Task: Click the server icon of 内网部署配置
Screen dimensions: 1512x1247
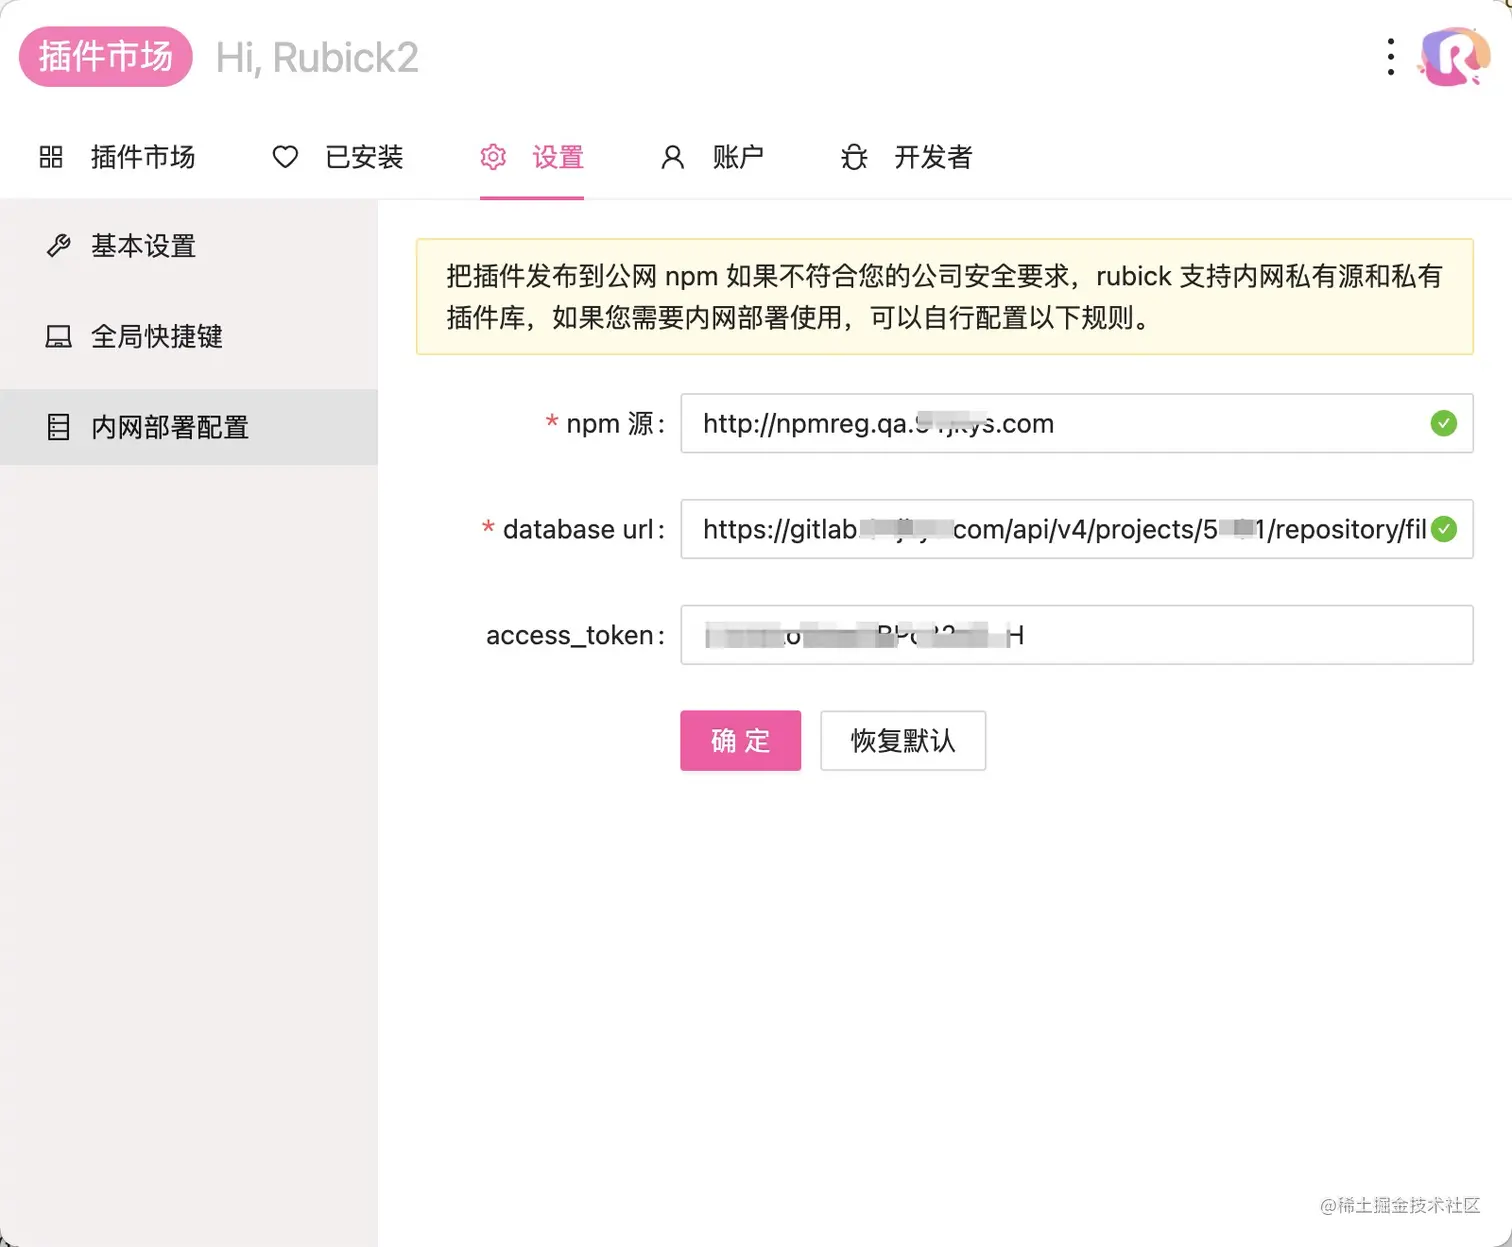Action: [58, 427]
